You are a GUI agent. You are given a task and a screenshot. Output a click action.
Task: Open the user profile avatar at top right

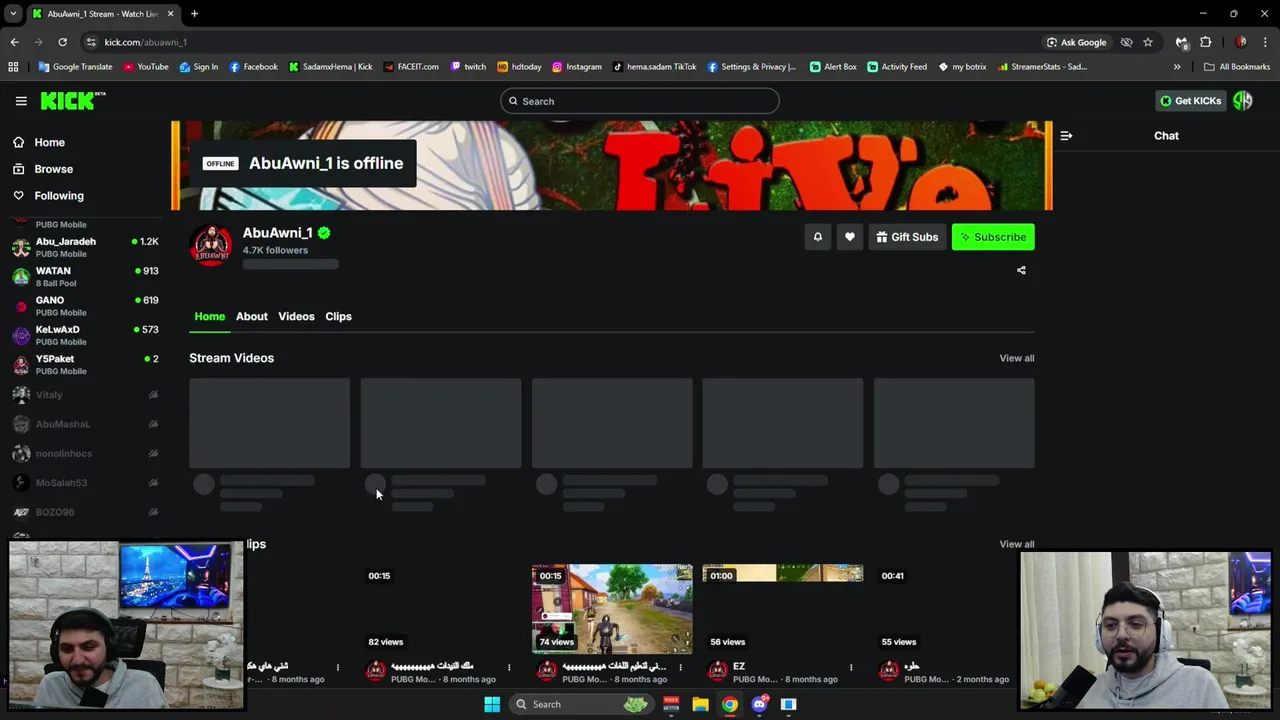point(1243,100)
